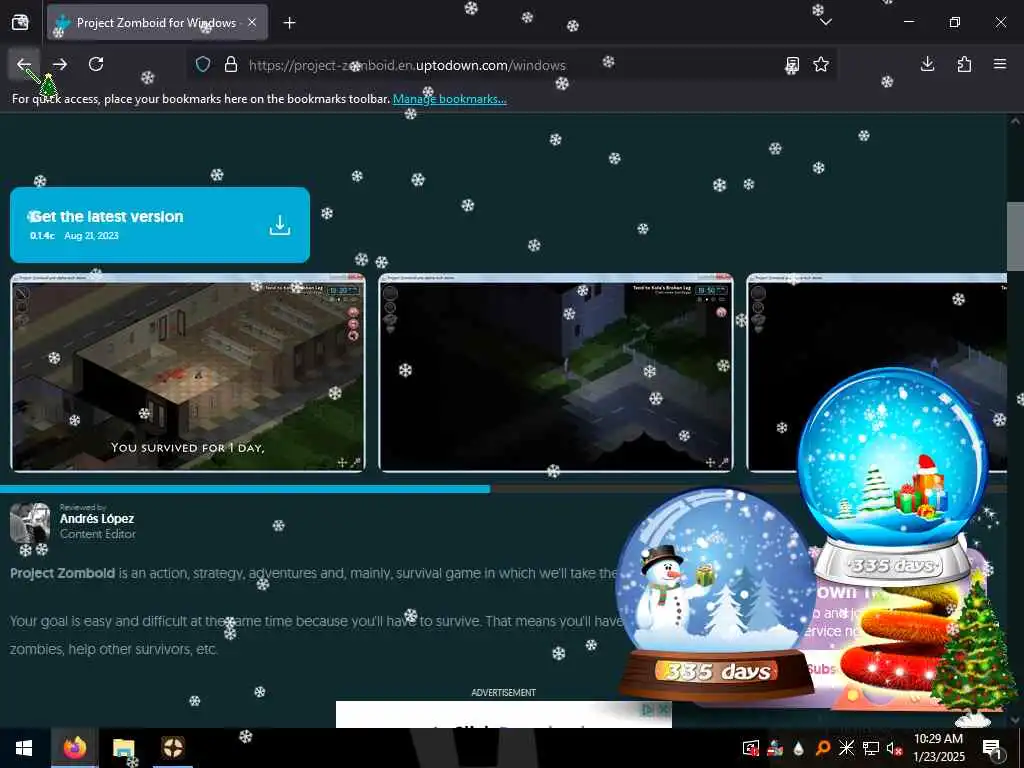
Task: Click Firefox icon in the taskbar
Action: (x=75, y=748)
